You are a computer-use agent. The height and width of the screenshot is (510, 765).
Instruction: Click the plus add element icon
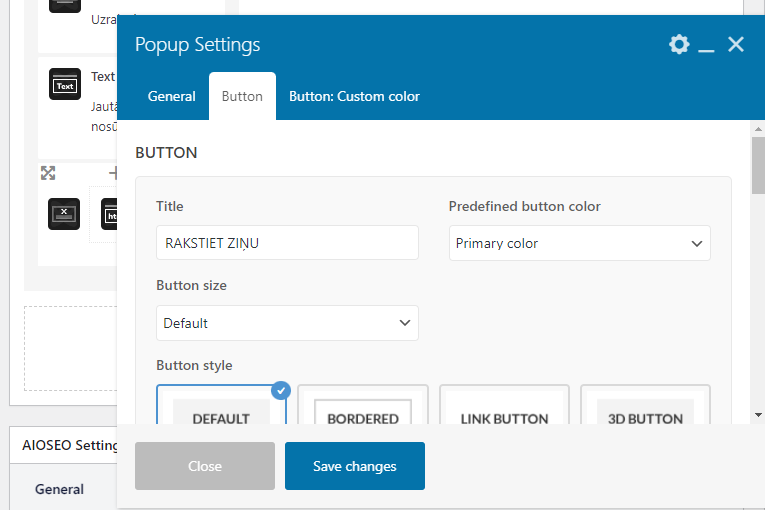[113, 173]
